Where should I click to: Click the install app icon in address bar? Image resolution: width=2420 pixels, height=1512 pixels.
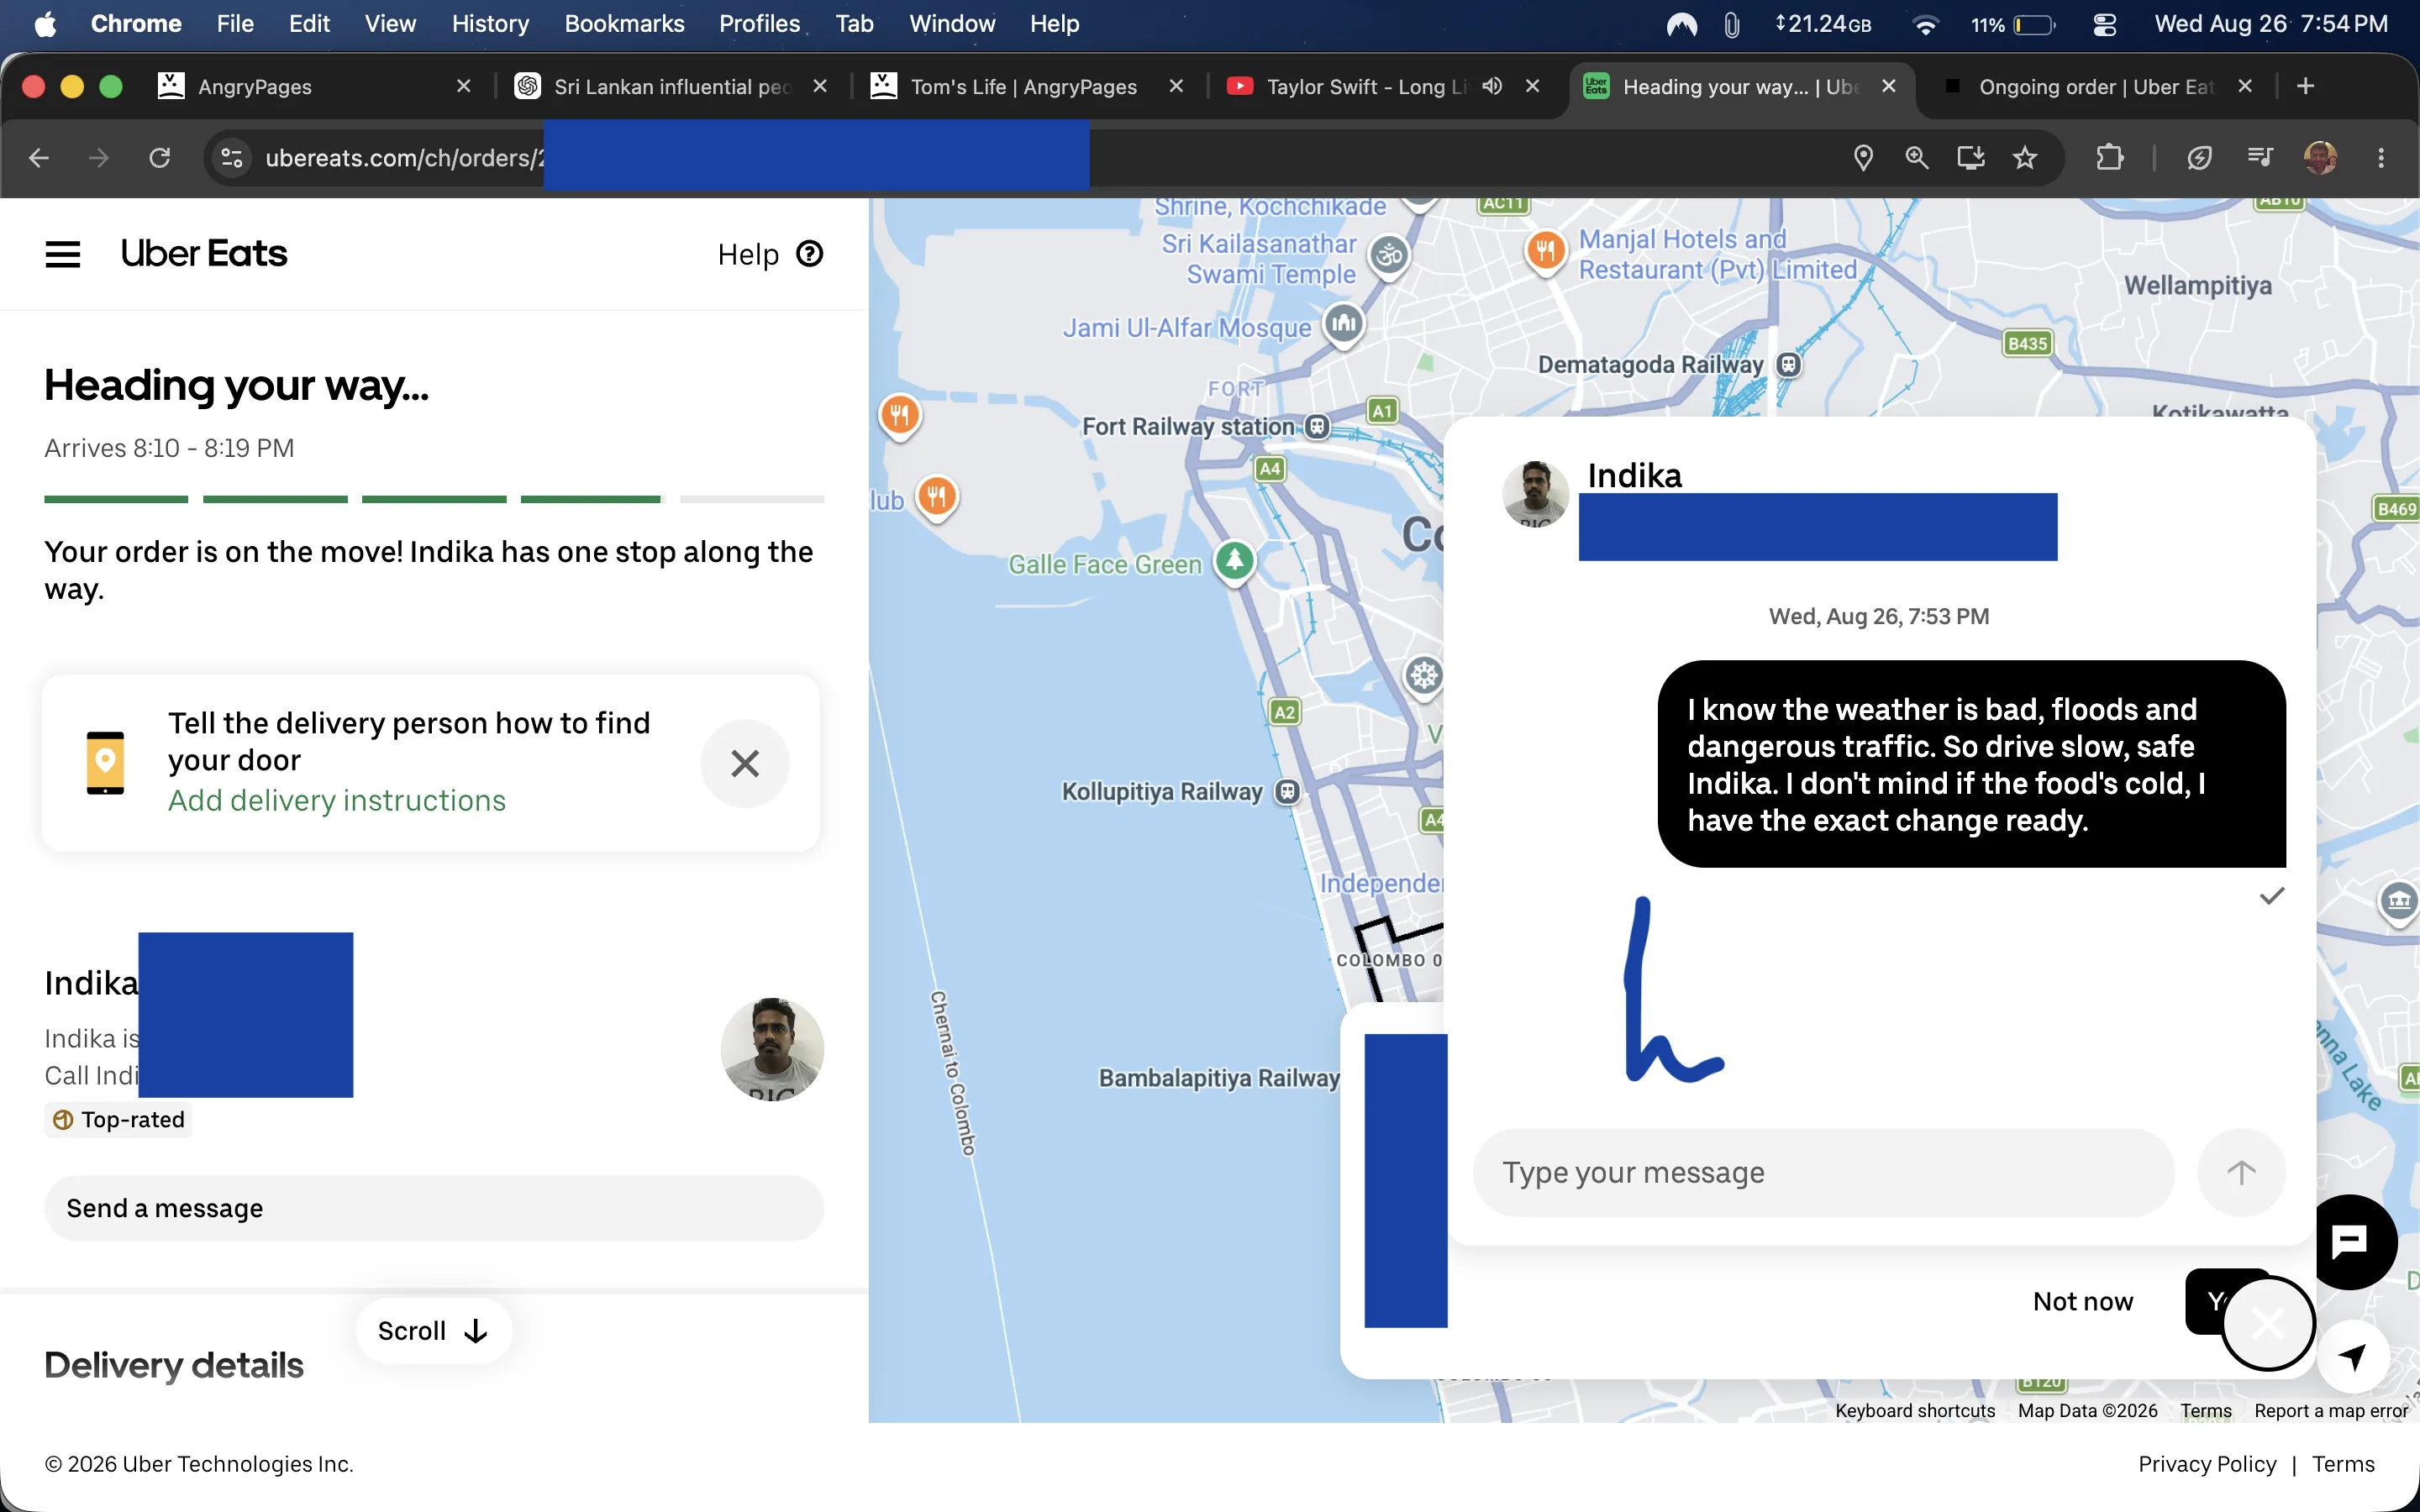point(1971,158)
